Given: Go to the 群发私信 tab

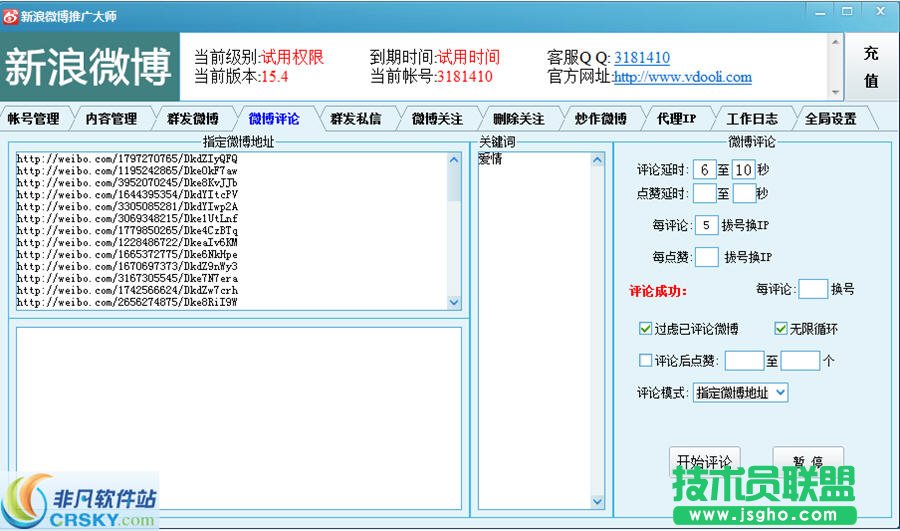Looking at the screenshot, I should (356, 119).
